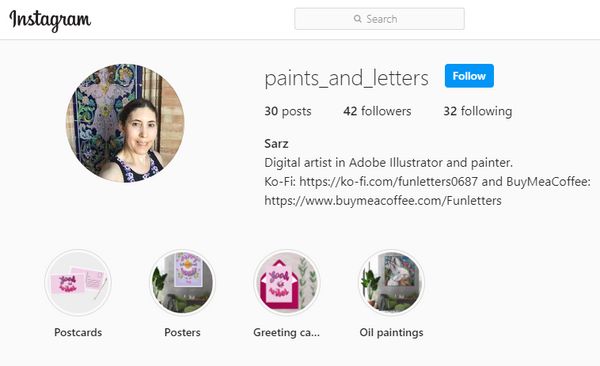View the 30 posts count
Viewport: 600px width, 366px height.
click(x=288, y=111)
